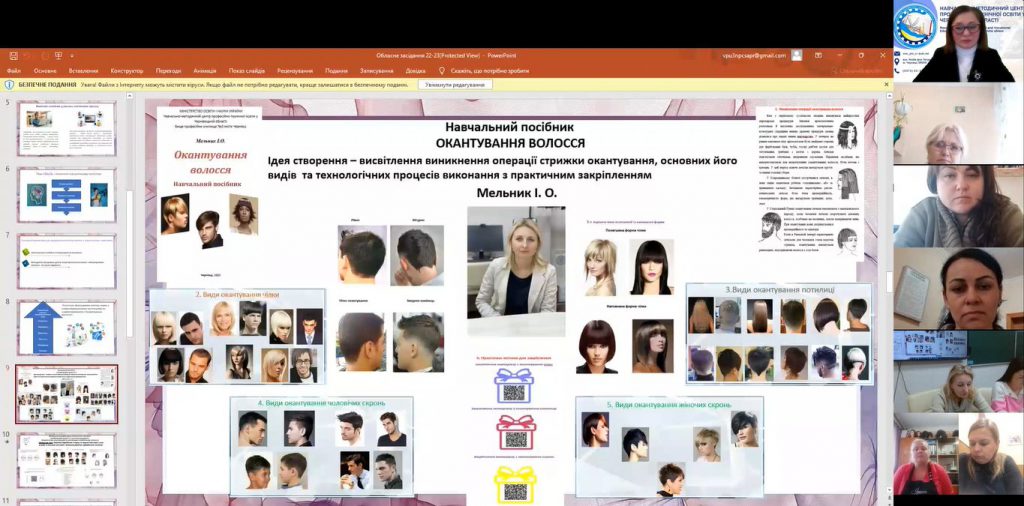Select the highlighted slide 9 thumbnail

[x=67, y=394]
